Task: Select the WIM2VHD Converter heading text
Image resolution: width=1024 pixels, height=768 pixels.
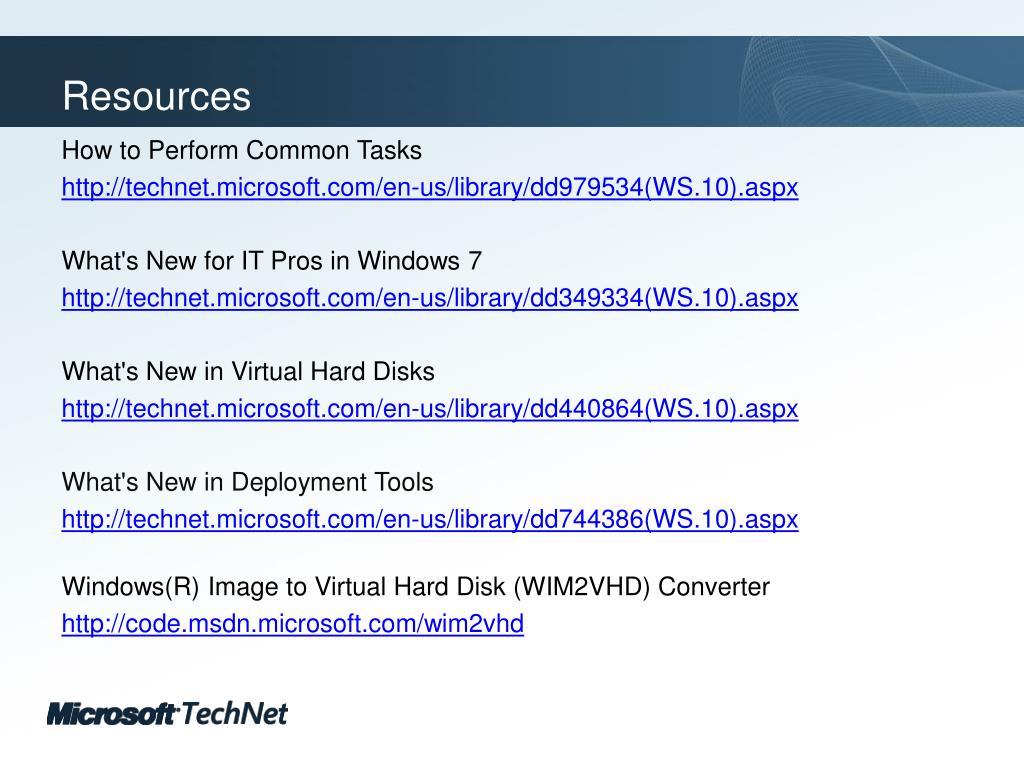Action: click(x=416, y=586)
